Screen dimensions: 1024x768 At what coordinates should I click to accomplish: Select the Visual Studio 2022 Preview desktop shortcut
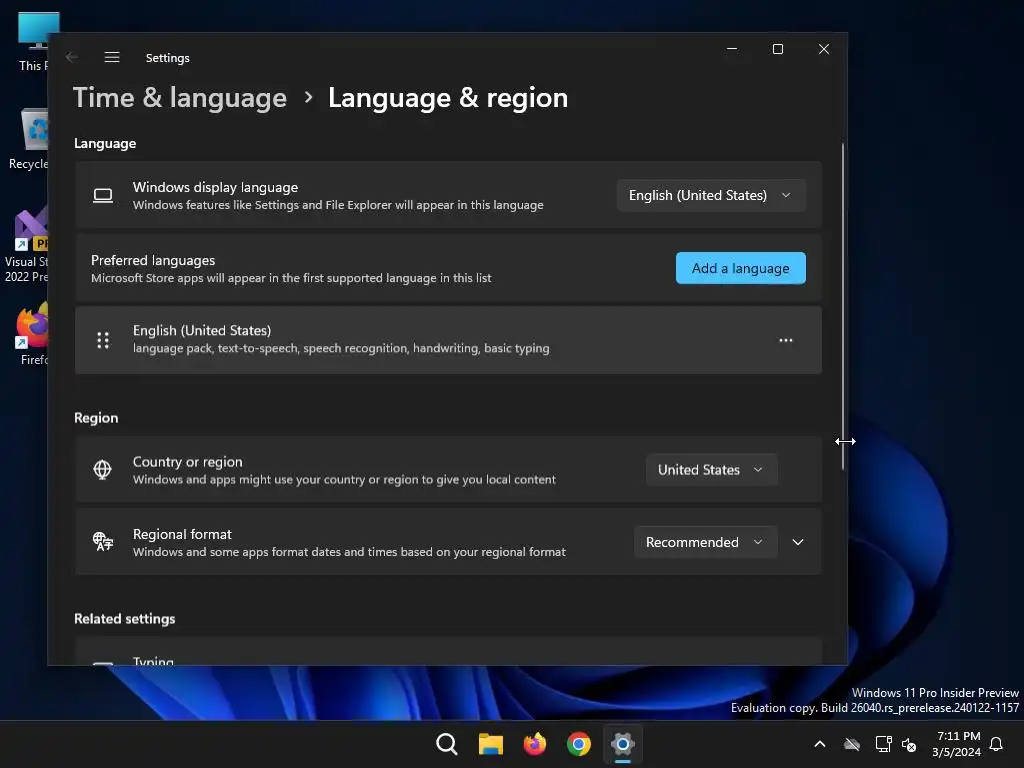26,244
